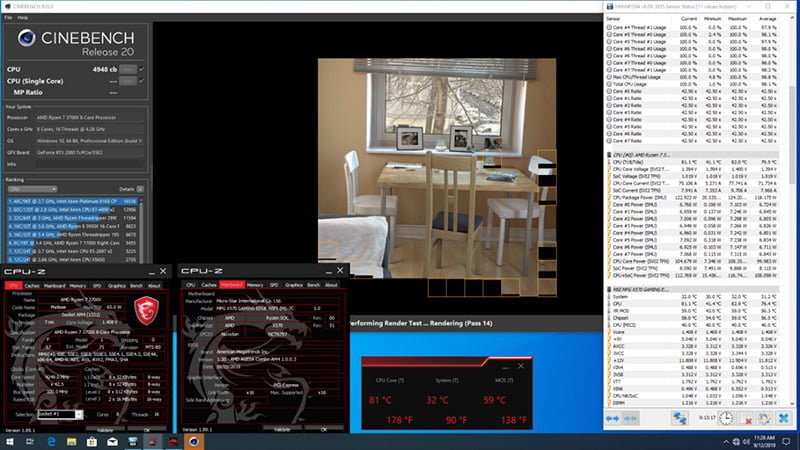Click the Current column header in HWiNFO

tap(688, 18)
